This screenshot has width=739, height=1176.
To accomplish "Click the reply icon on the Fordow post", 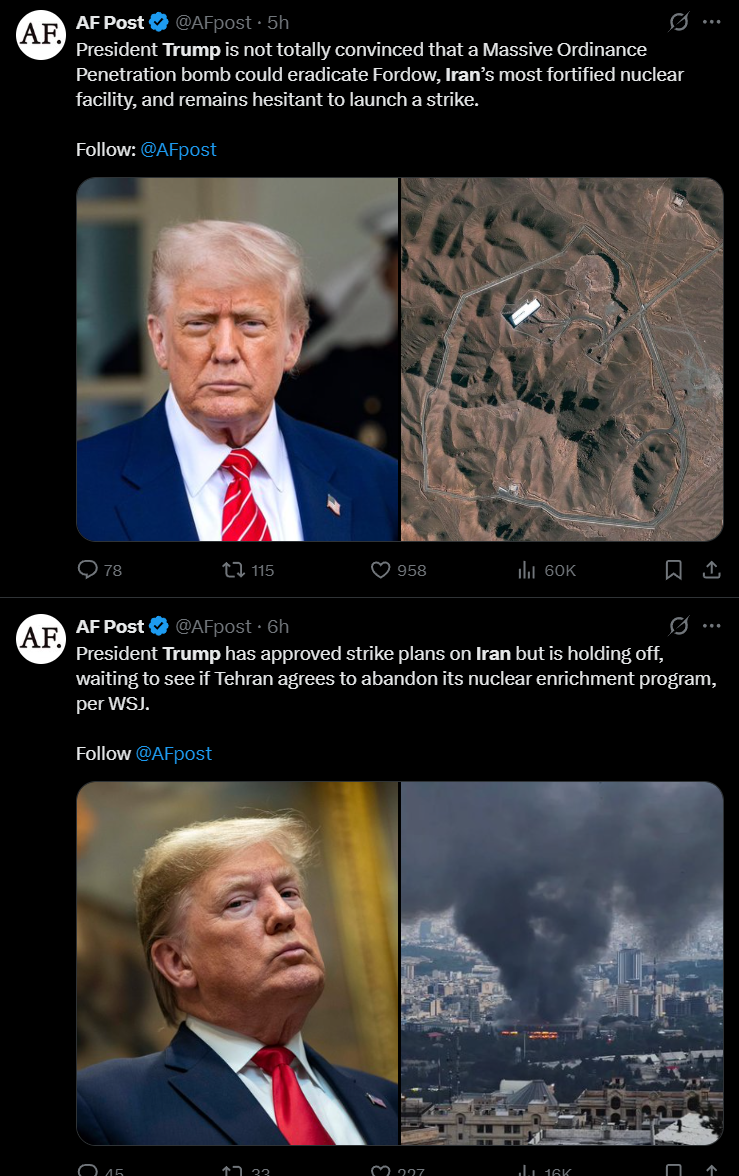I will click(88, 570).
